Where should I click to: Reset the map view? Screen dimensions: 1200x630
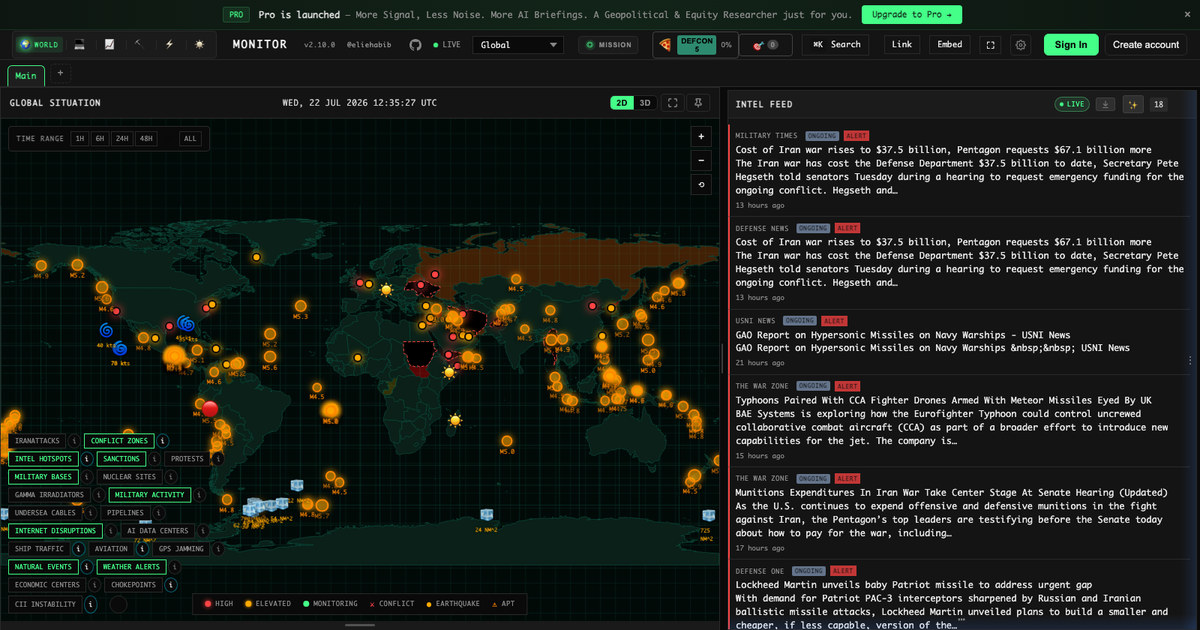pos(701,185)
